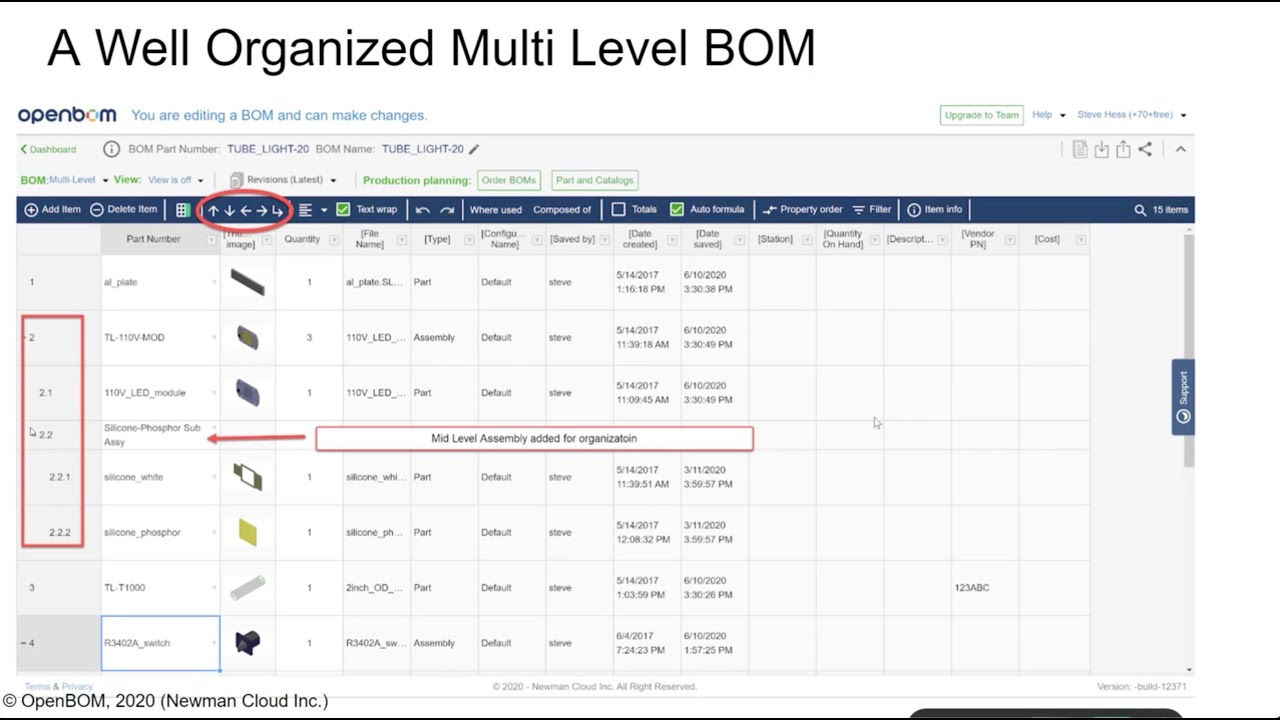Undo the last change
This screenshot has height=720, width=1280.
pyautogui.click(x=422, y=210)
